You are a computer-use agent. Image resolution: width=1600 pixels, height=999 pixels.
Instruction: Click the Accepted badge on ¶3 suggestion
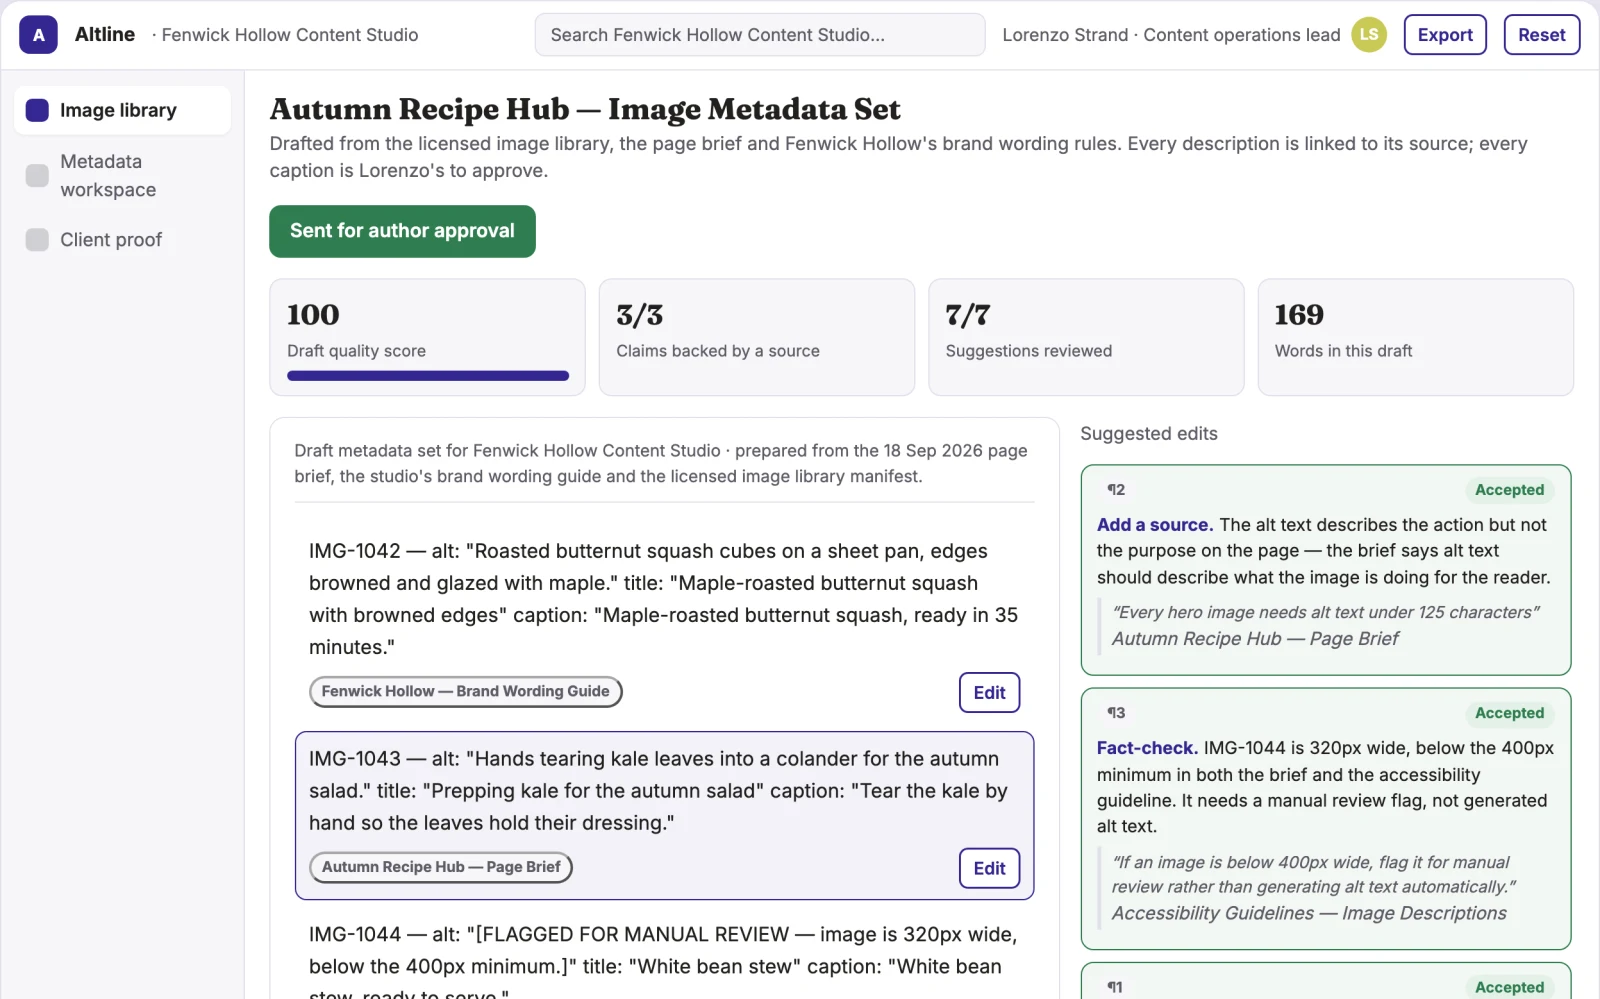1509,713
